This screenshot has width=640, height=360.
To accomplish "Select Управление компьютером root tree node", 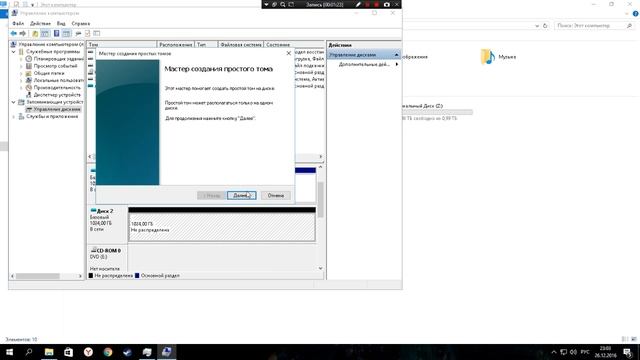I will 51,44.
